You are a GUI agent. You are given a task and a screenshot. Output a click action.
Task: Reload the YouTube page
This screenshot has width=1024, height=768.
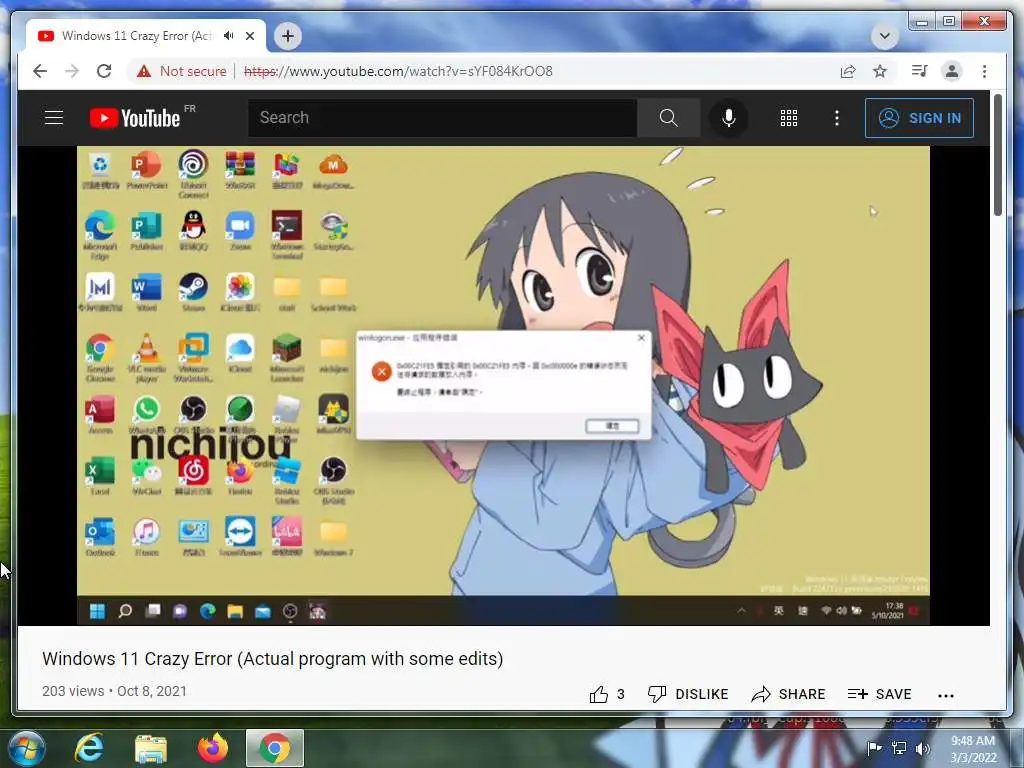[x=104, y=71]
